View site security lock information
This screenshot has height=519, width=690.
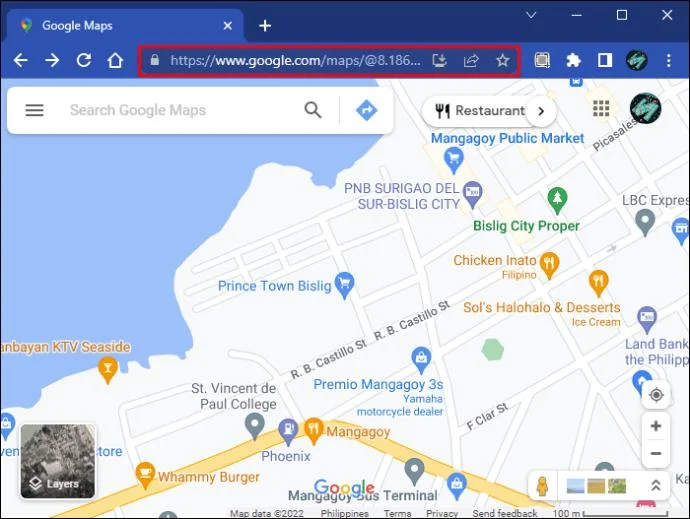tap(154, 60)
